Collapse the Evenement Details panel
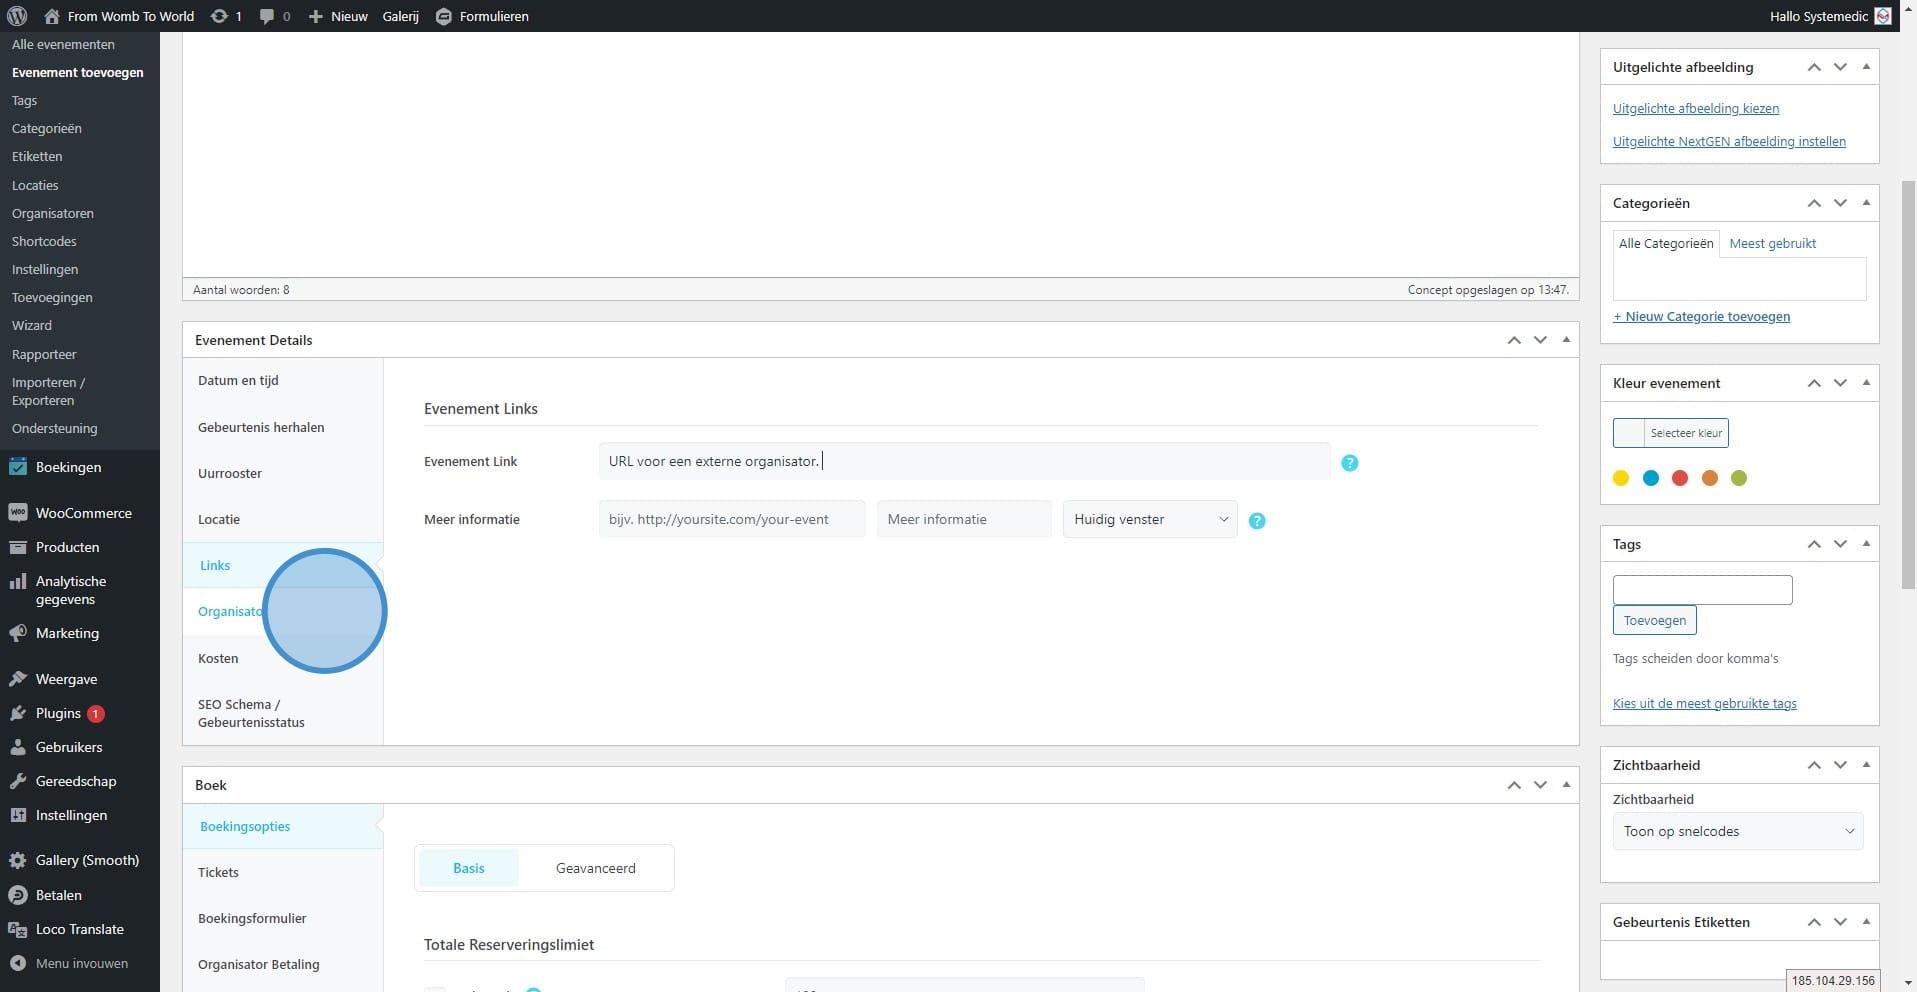 pyautogui.click(x=1566, y=340)
